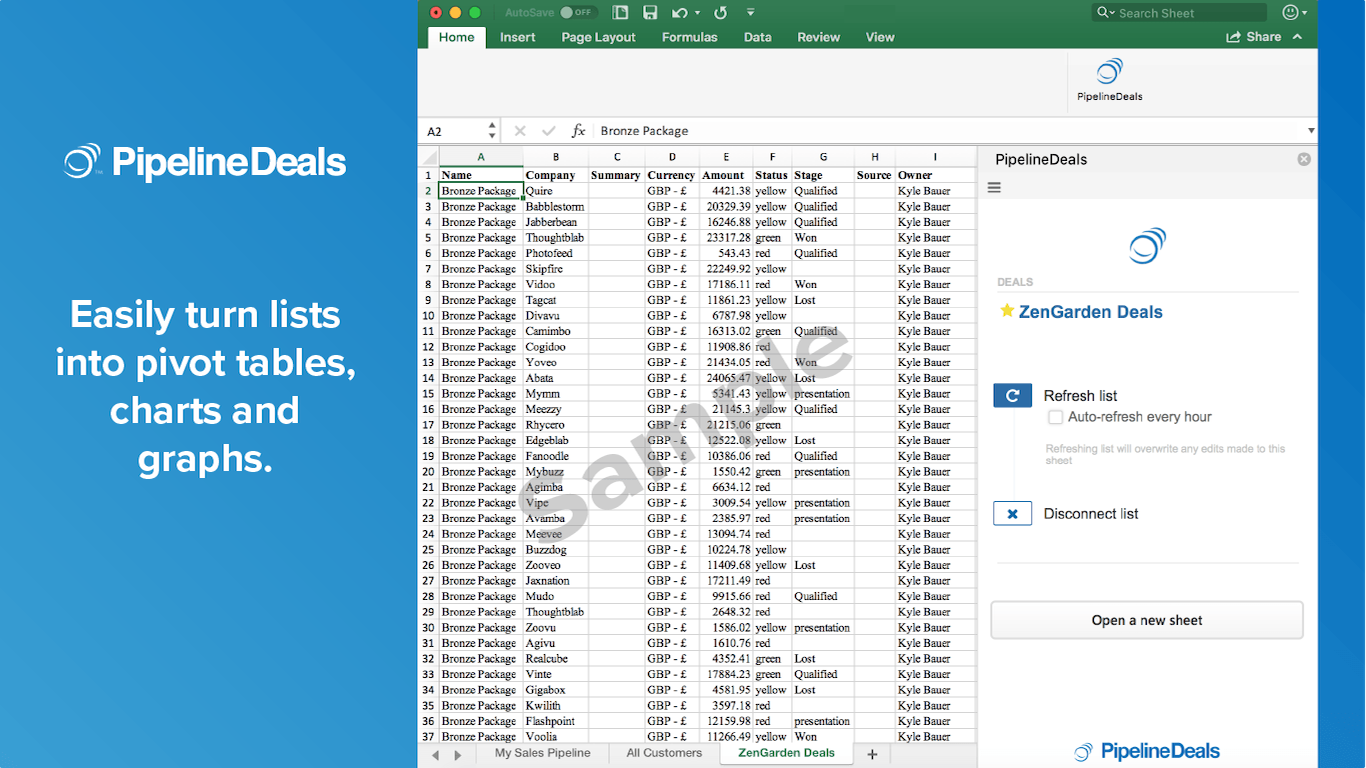Click the Disconnect list X button

click(x=1012, y=513)
